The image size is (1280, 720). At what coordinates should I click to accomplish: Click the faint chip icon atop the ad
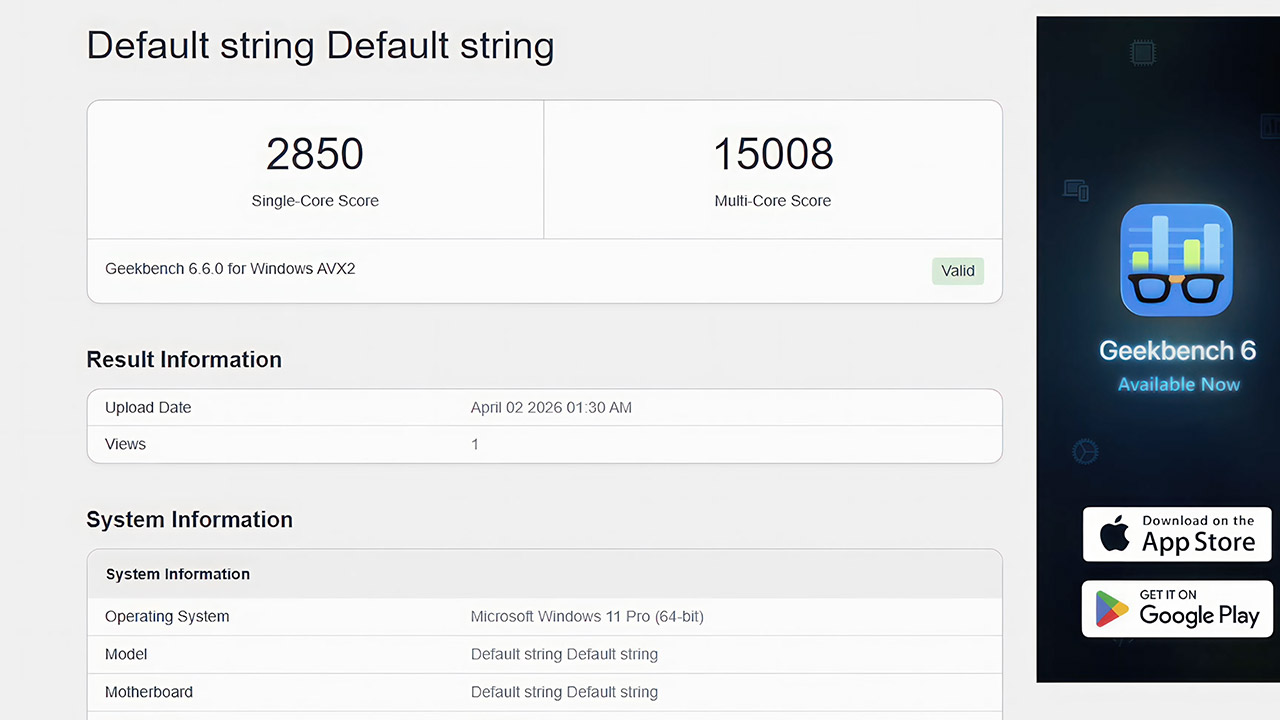tap(1142, 51)
